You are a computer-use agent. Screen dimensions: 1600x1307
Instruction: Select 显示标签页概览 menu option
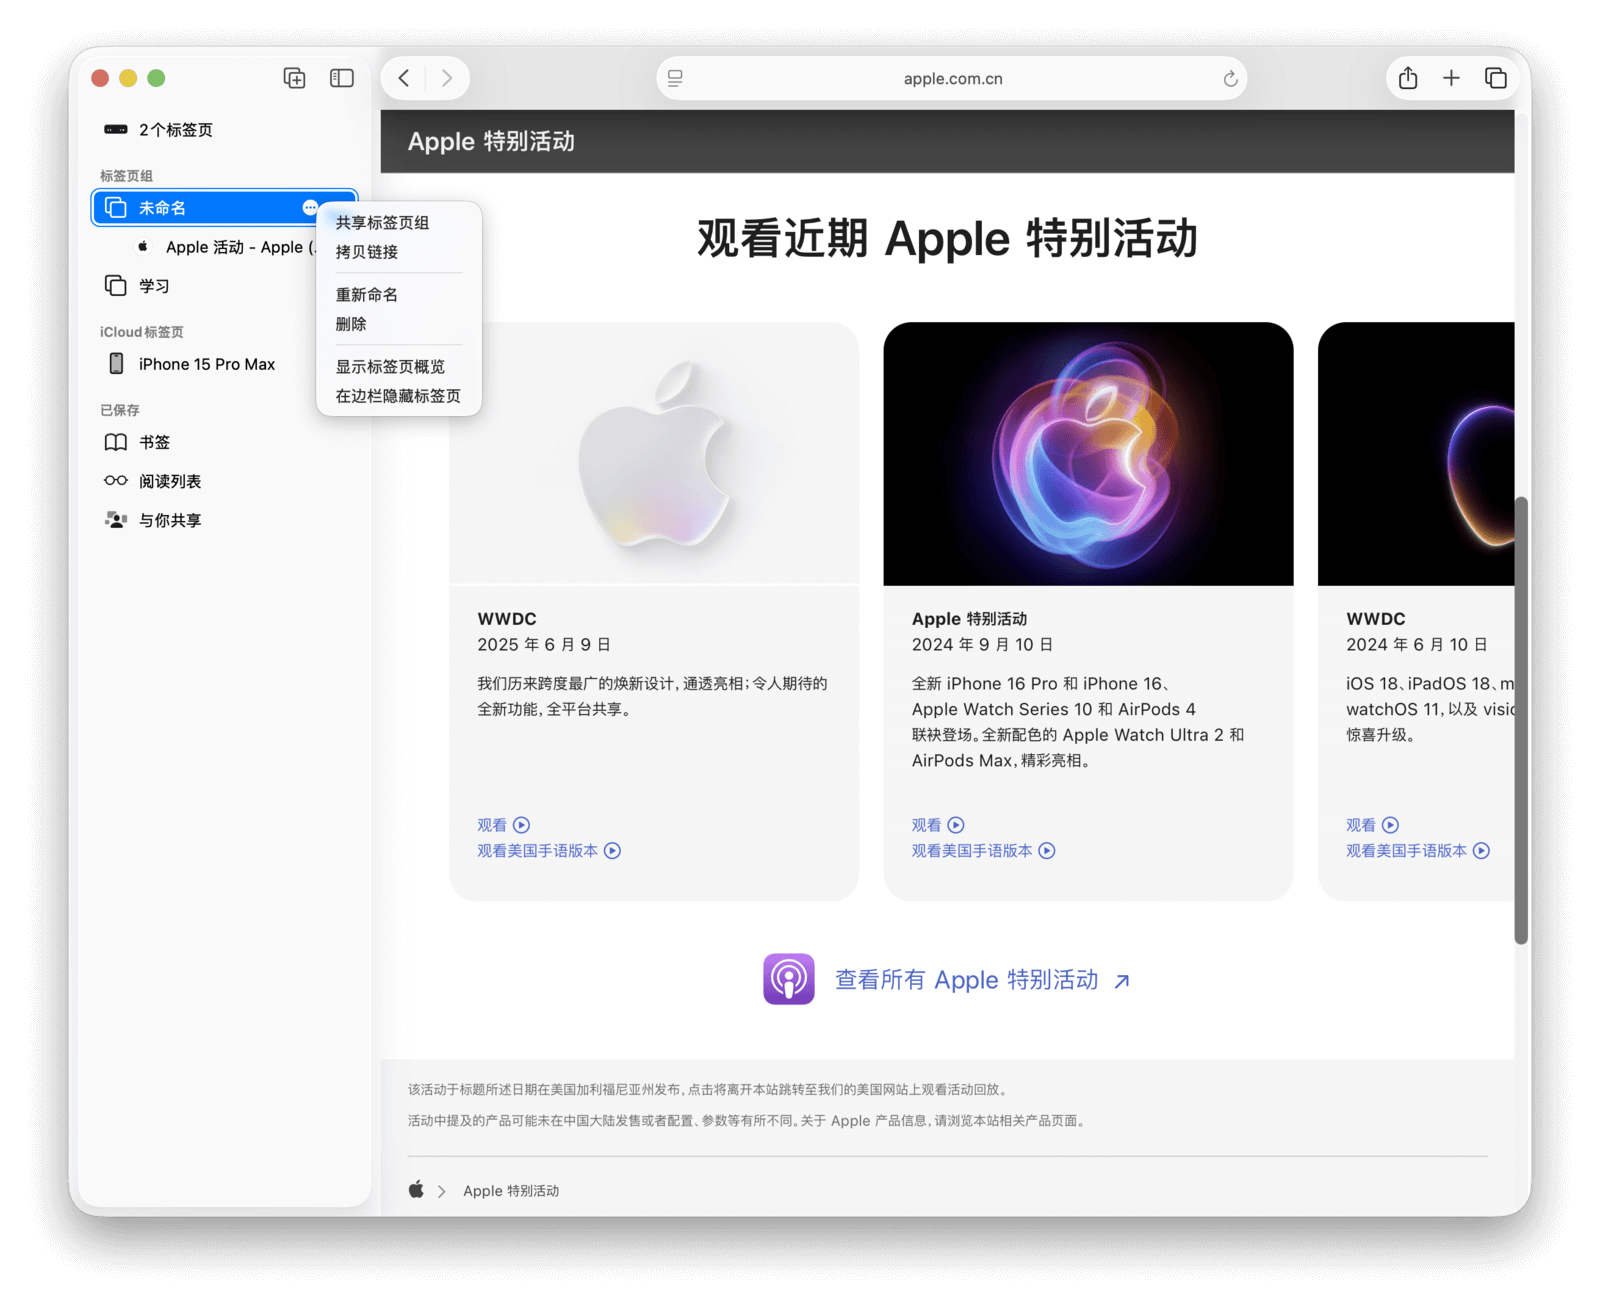(x=390, y=367)
